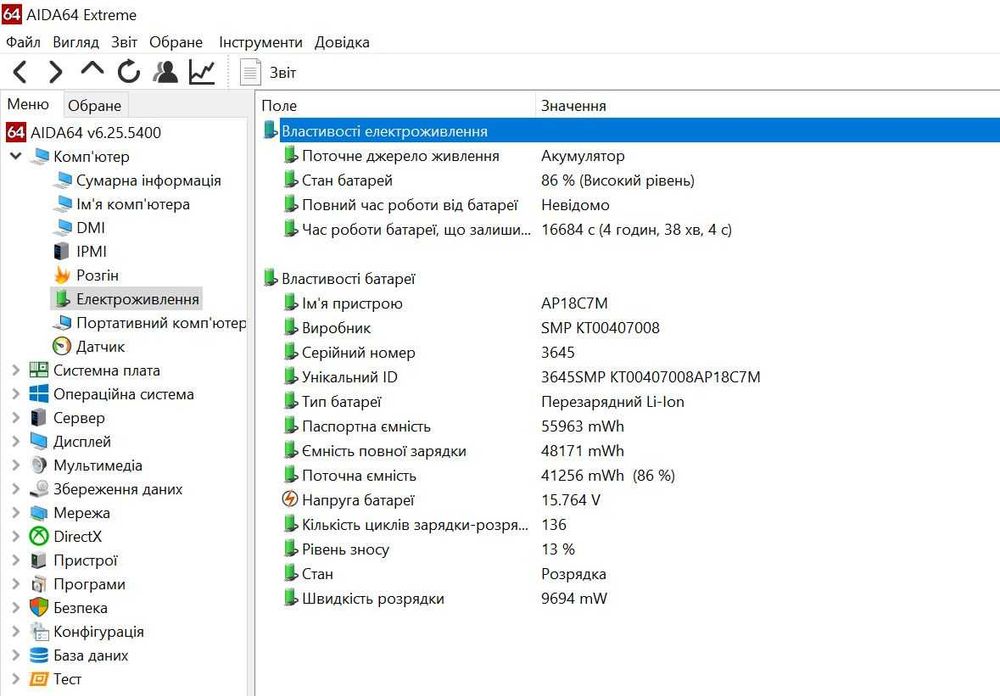This screenshot has height=696, width=1000.
Task: Select the Властивості батареї group row
Action: click(348, 279)
